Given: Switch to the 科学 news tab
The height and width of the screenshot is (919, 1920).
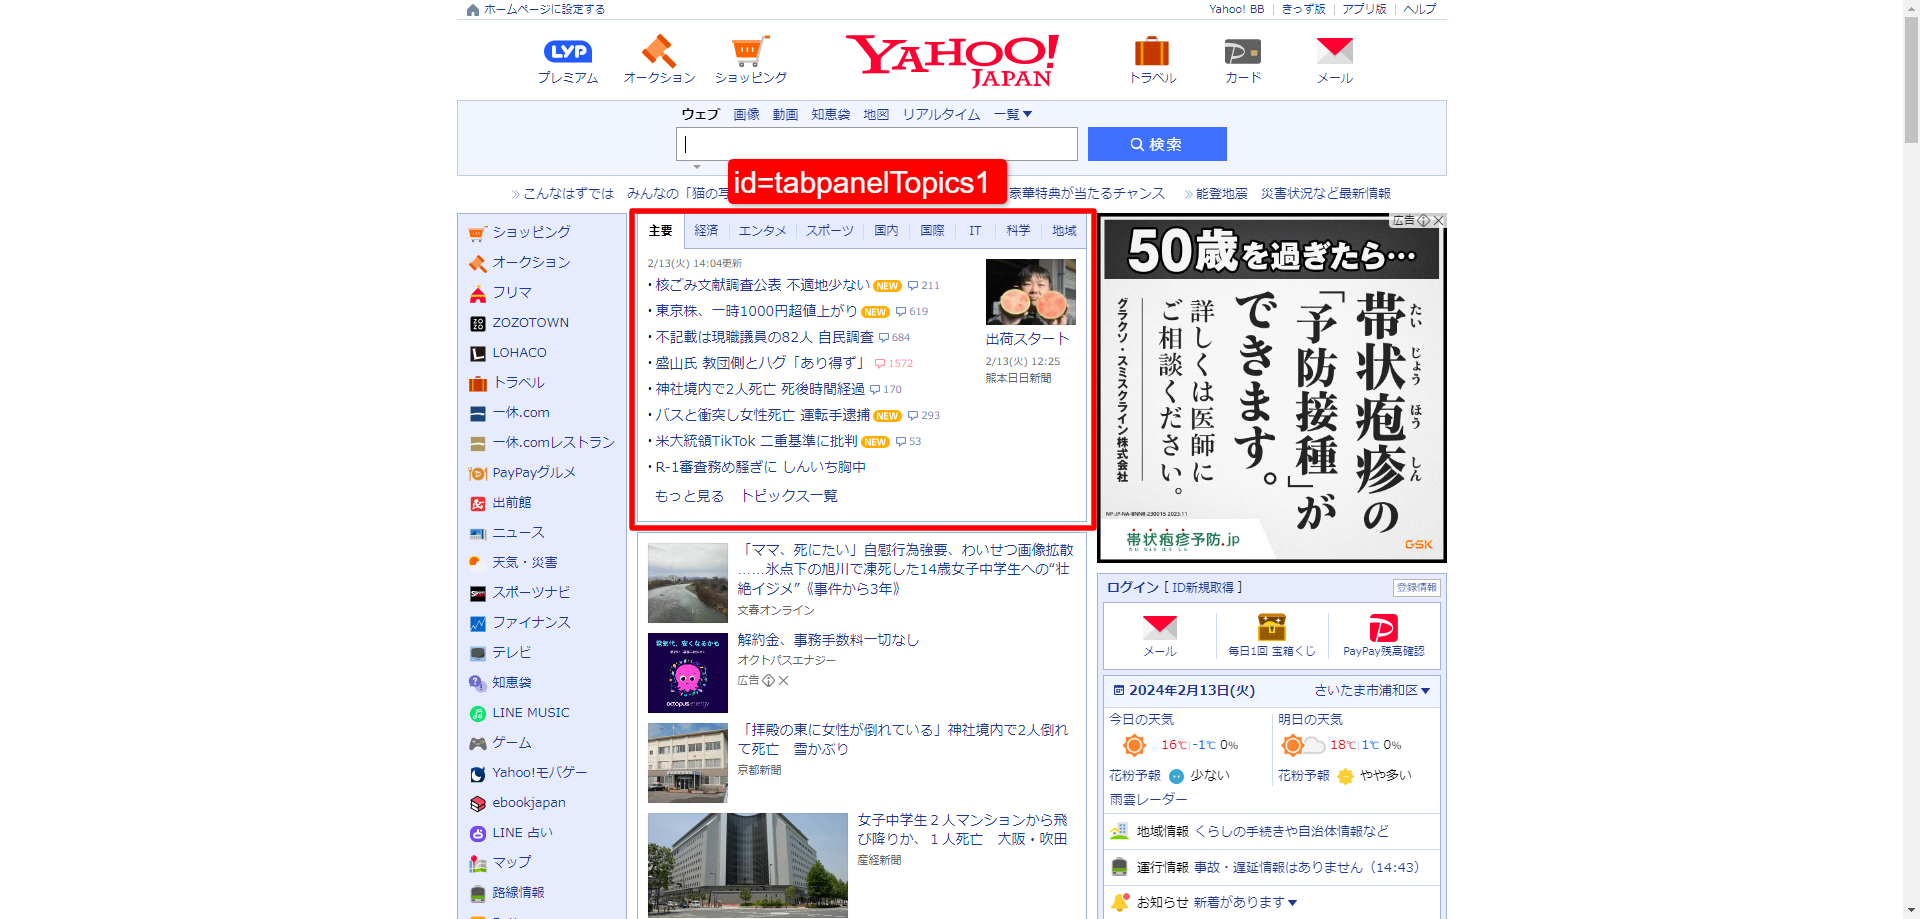Looking at the screenshot, I should pyautogui.click(x=1018, y=231).
